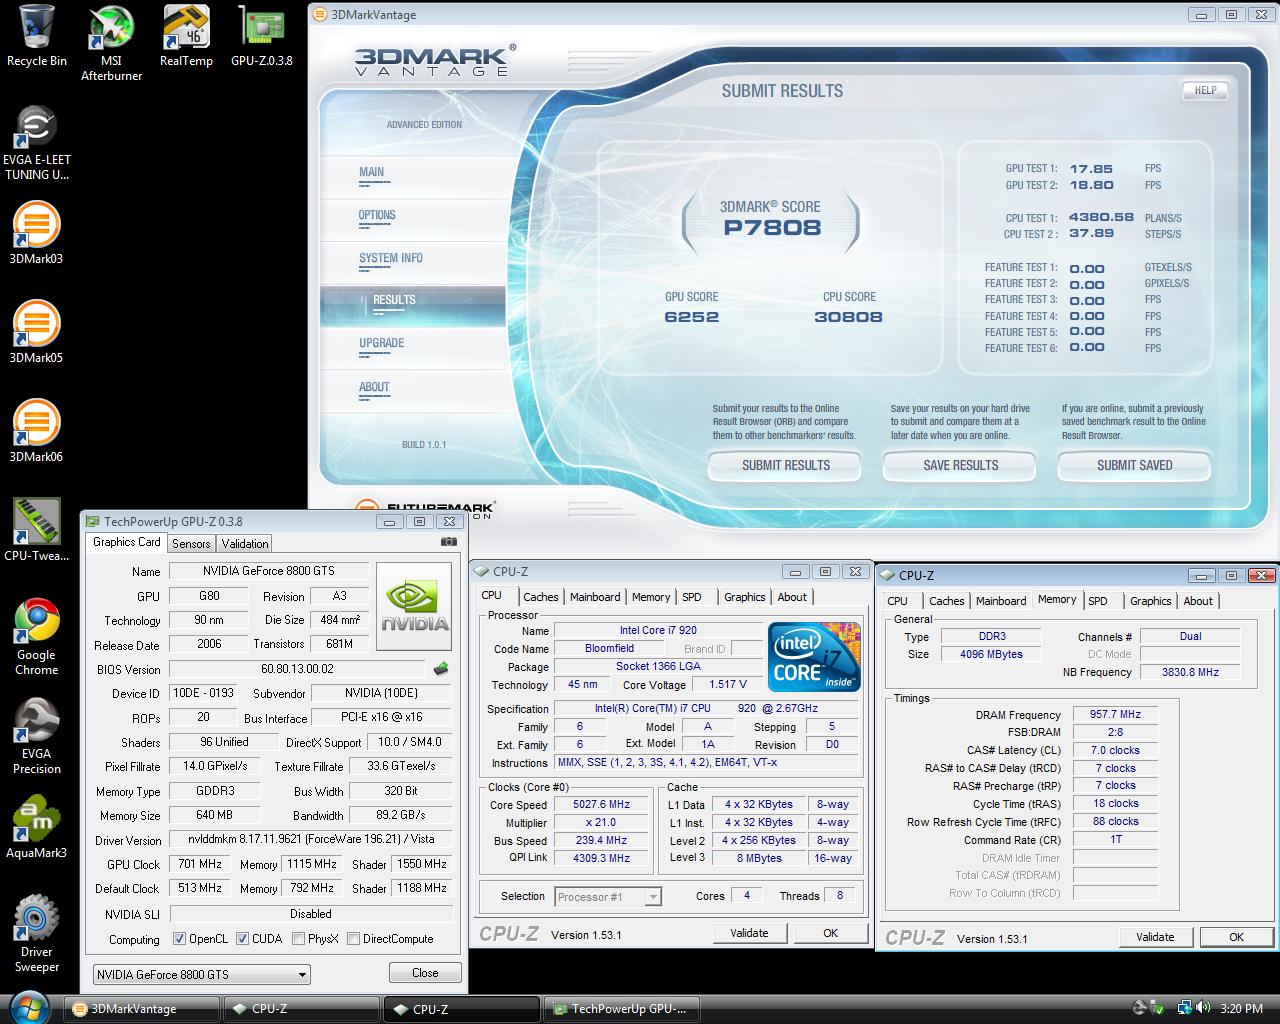Click OK in the right CPU-Z memory window
This screenshot has width=1280, height=1024.
[x=1236, y=937]
